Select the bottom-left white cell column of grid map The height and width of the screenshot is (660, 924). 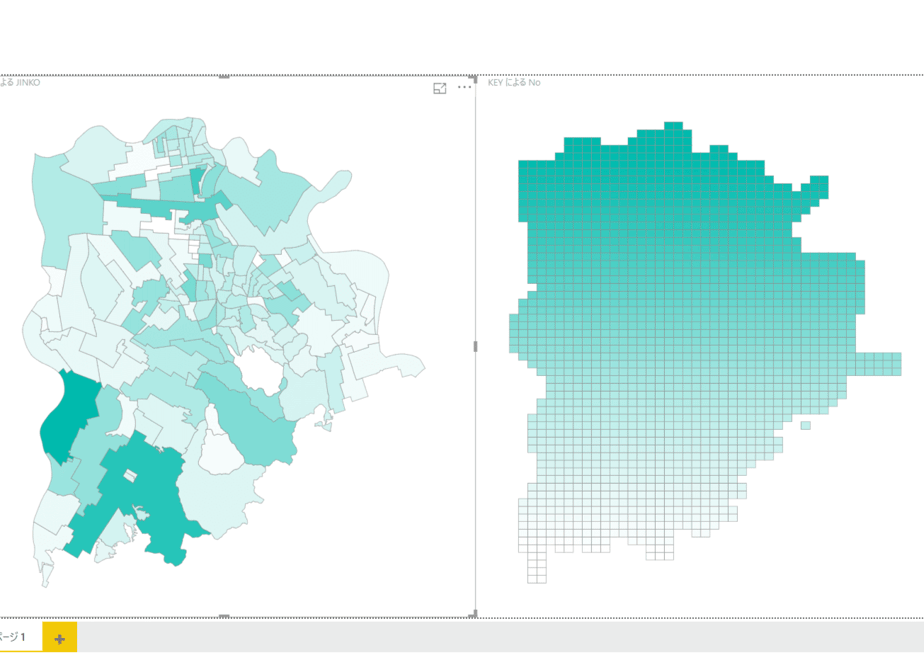tap(537, 568)
